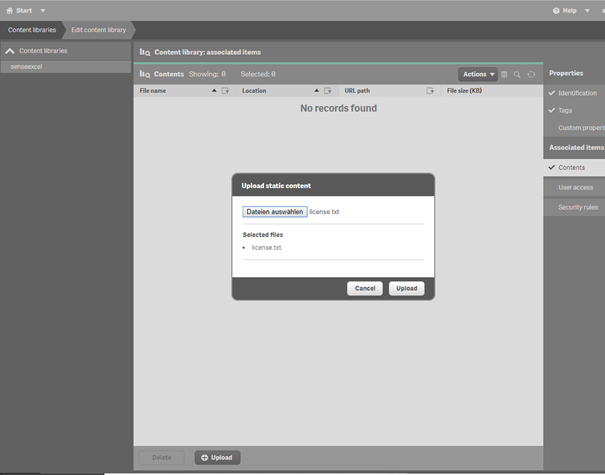
Task: Expand the Start menu dropdown
Action: tap(43, 10)
